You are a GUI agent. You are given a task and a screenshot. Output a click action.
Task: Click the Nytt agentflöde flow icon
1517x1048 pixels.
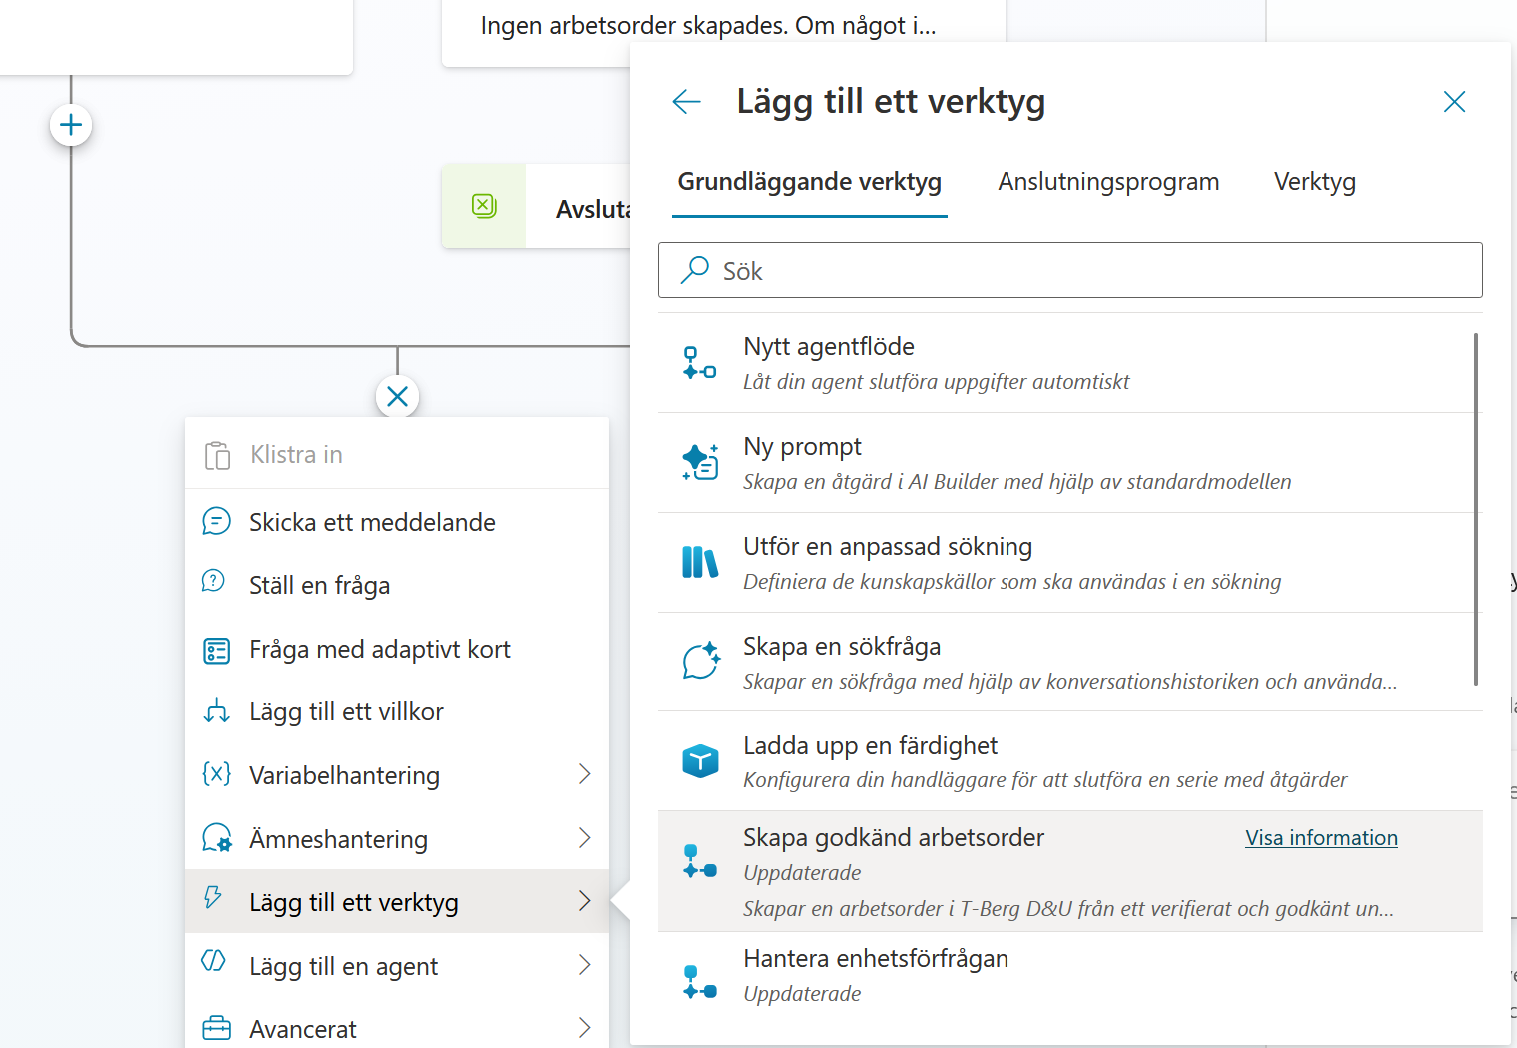tap(699, 362)
